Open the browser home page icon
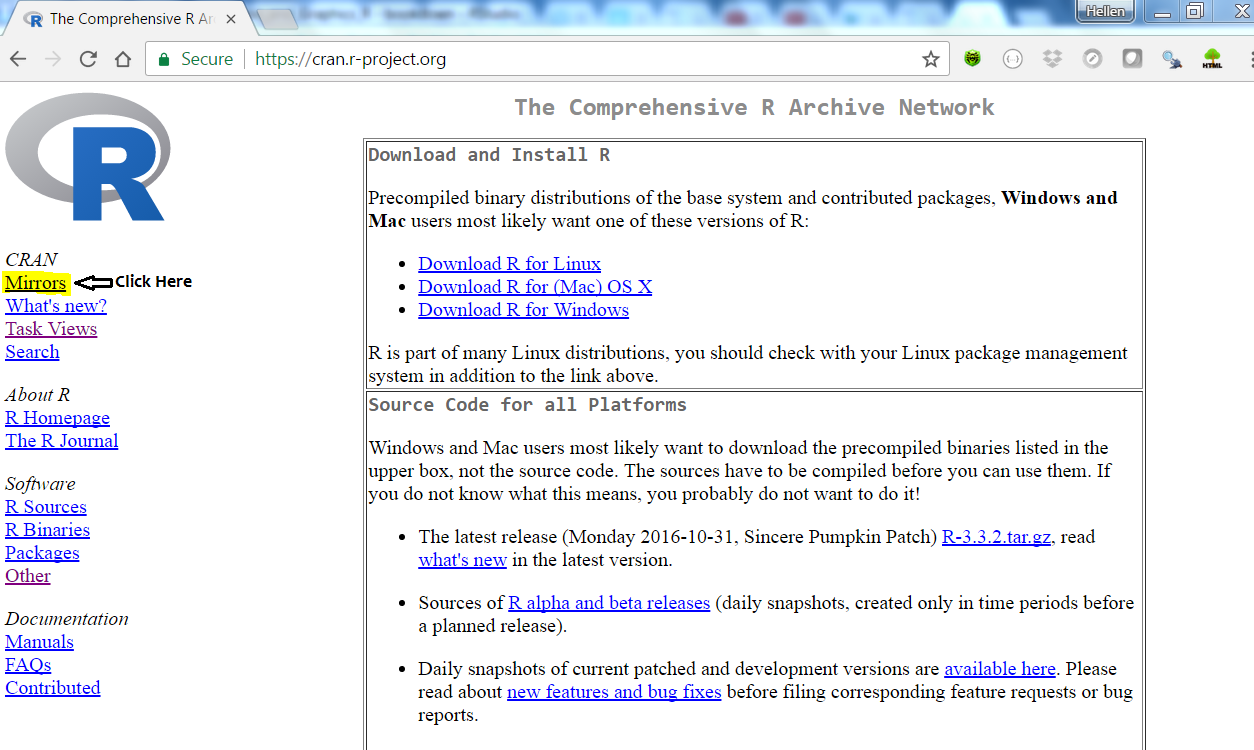 pyautogui.click(x=123, y=59)
